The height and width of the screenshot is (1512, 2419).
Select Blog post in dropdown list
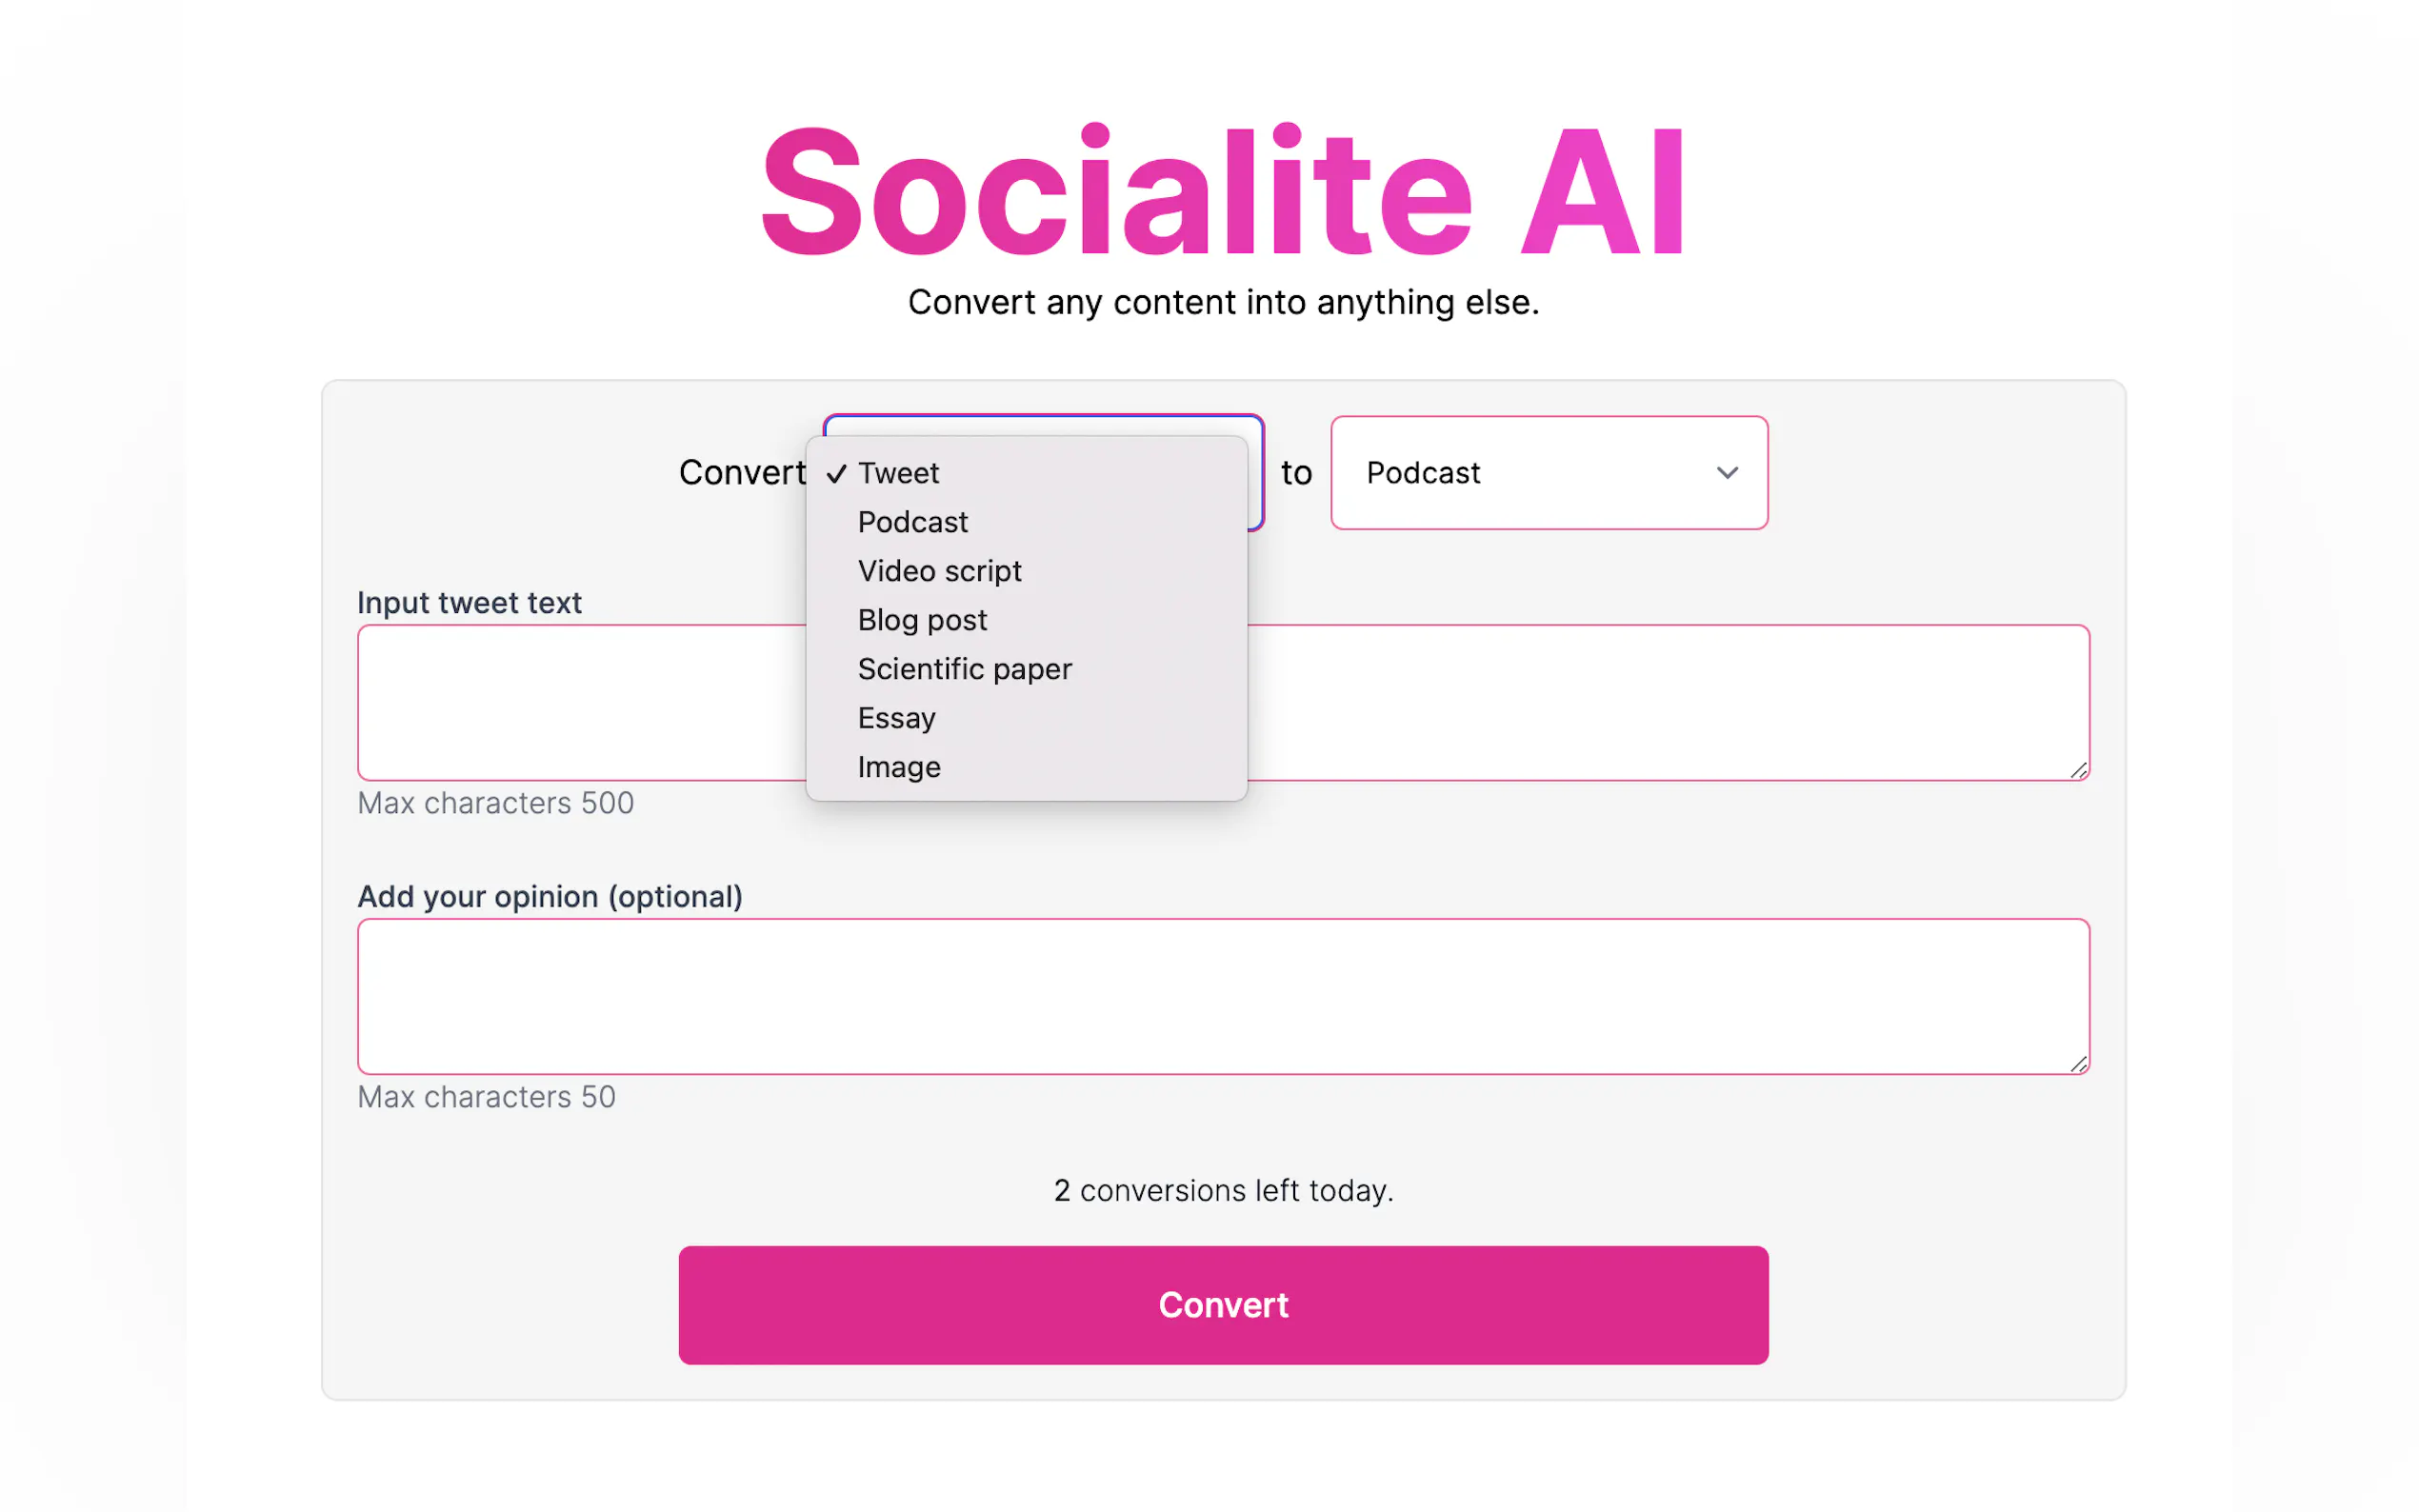(x=921, y=620)
